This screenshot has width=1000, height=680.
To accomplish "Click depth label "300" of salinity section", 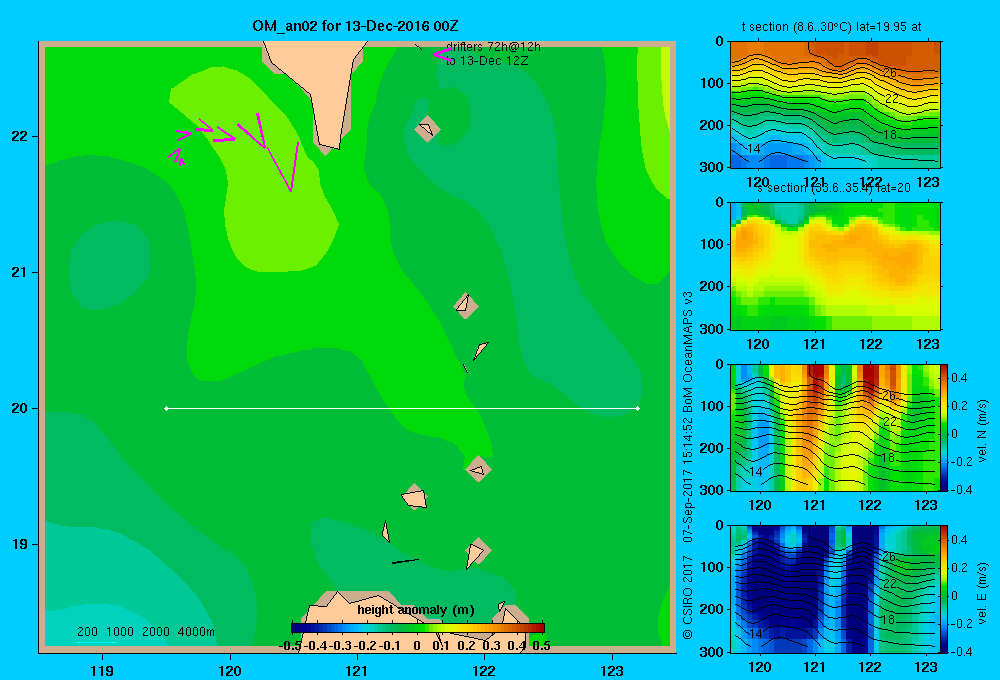I will (711, 329).
